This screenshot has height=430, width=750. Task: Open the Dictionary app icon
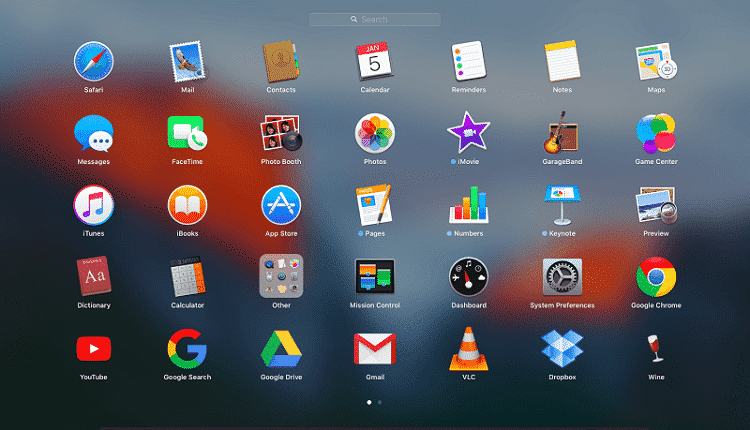94,276
